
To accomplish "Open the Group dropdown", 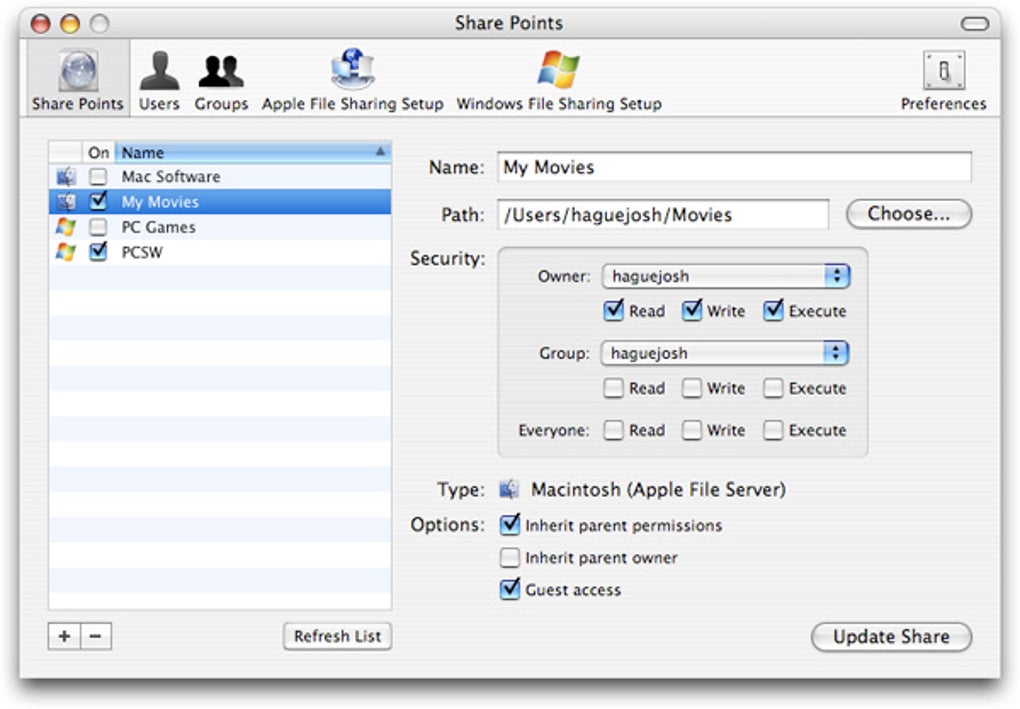I will pyautogui.click(x=724, y=353).
